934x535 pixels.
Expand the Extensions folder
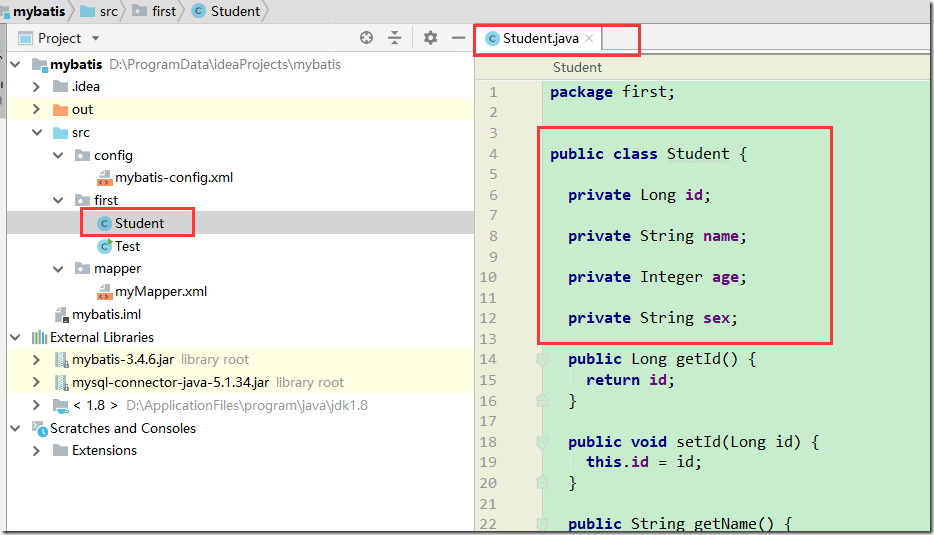tap(36, 450)
